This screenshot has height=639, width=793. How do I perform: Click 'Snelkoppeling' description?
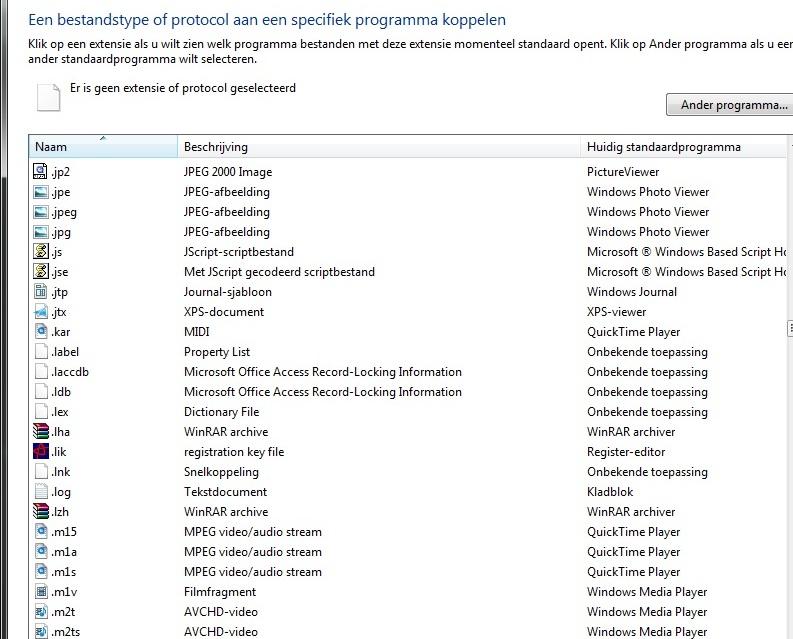(221, 472)
